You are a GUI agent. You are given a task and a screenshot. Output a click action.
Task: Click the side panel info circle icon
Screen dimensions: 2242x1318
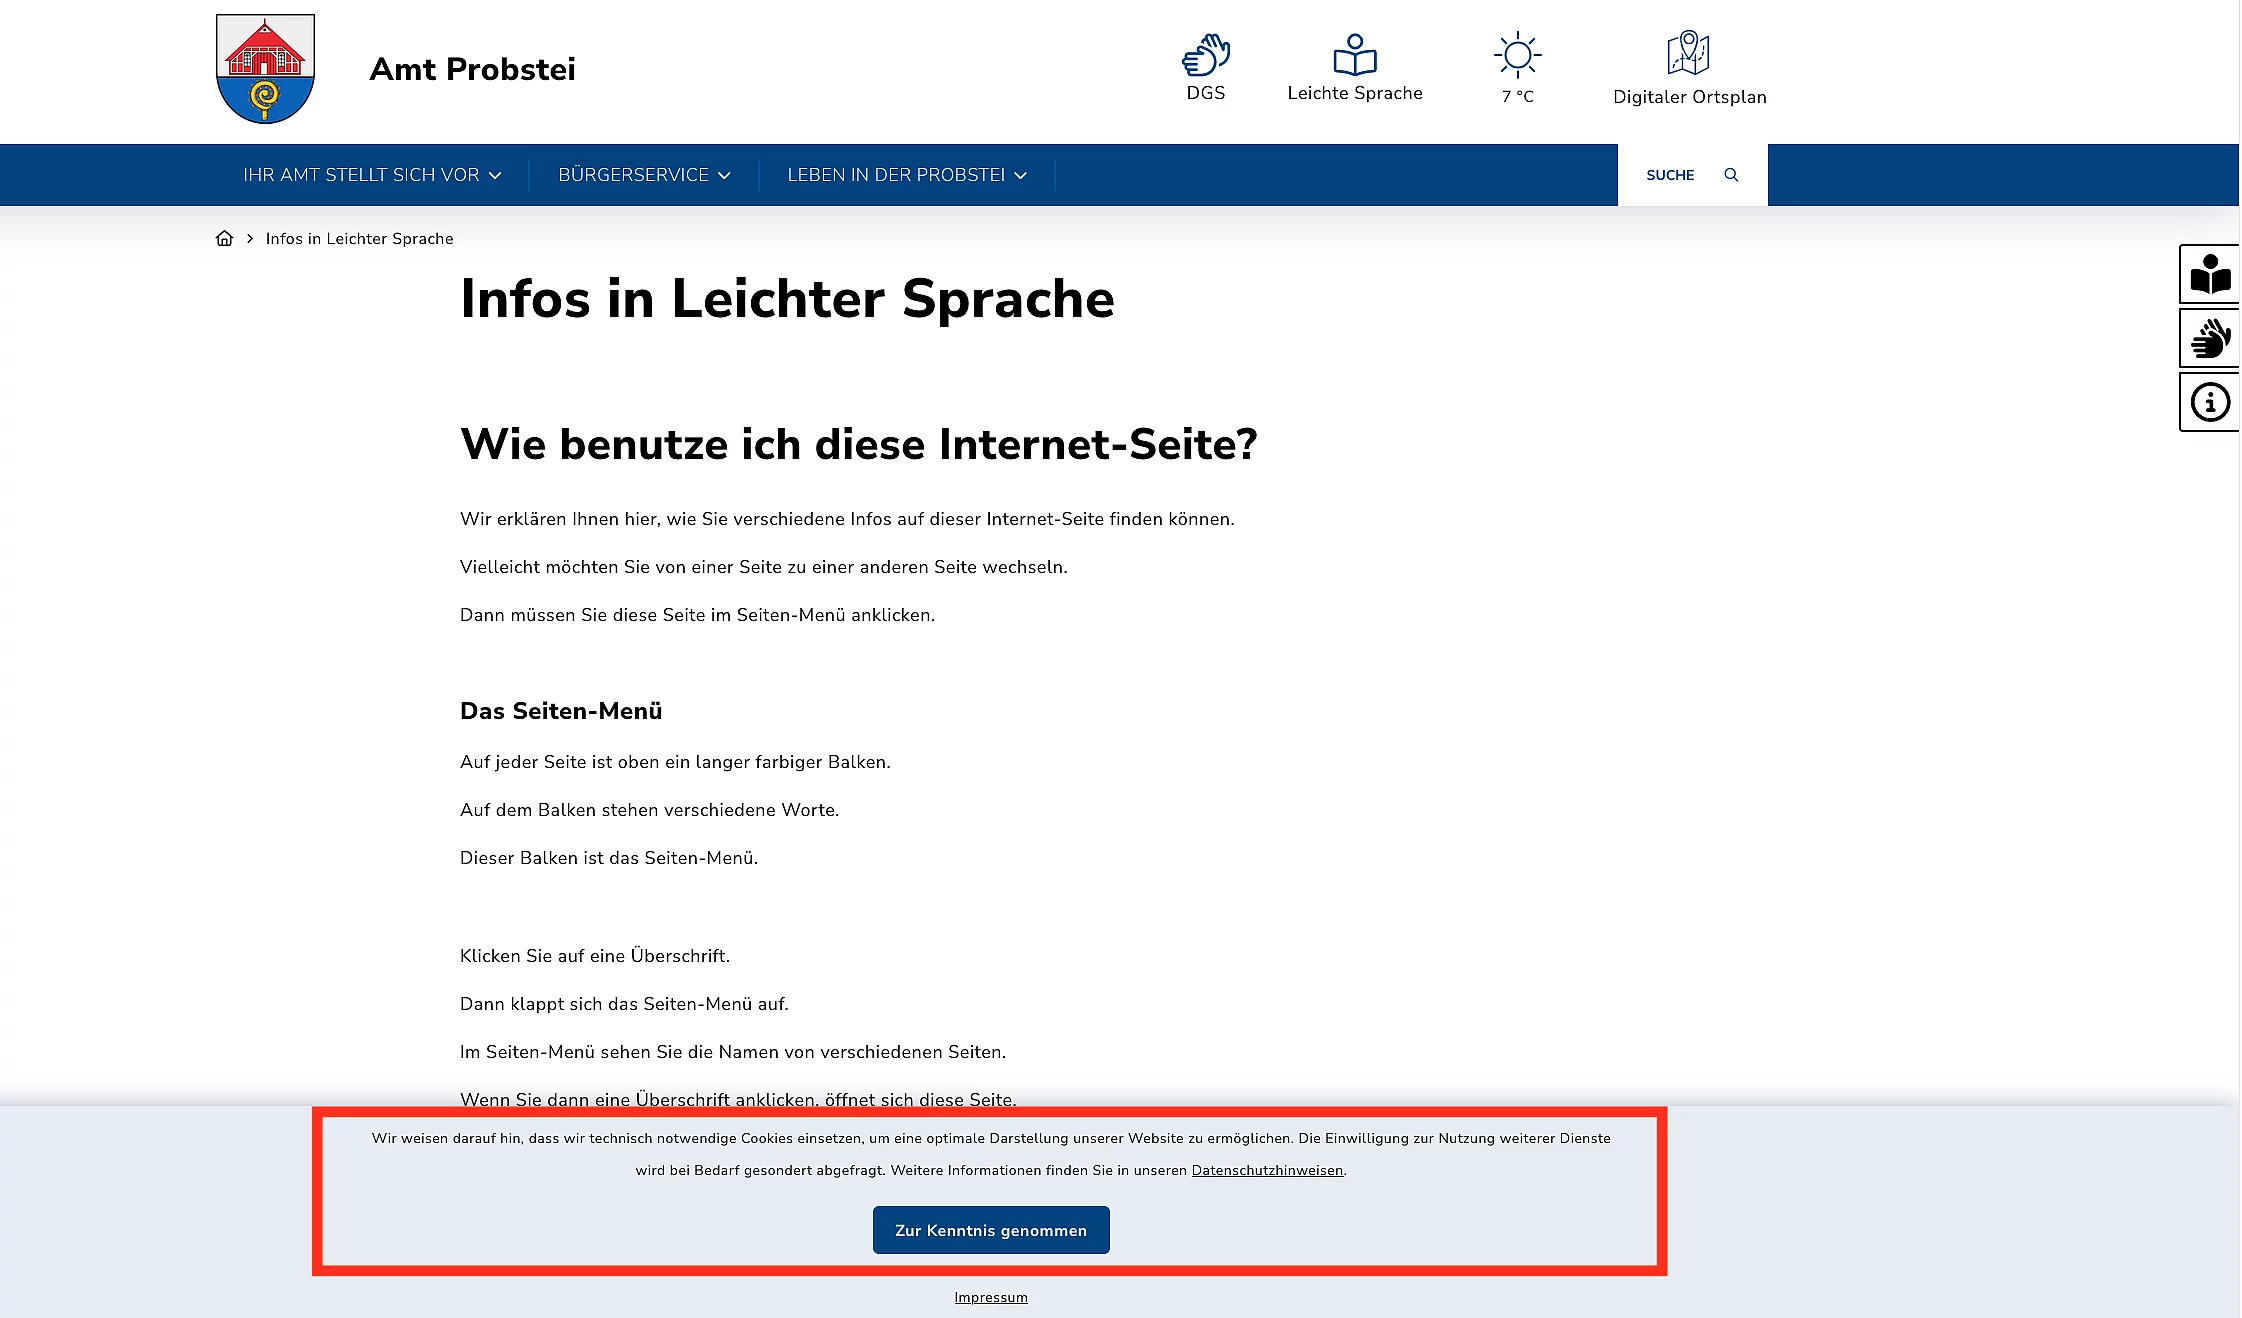[x=2210, y=402]
